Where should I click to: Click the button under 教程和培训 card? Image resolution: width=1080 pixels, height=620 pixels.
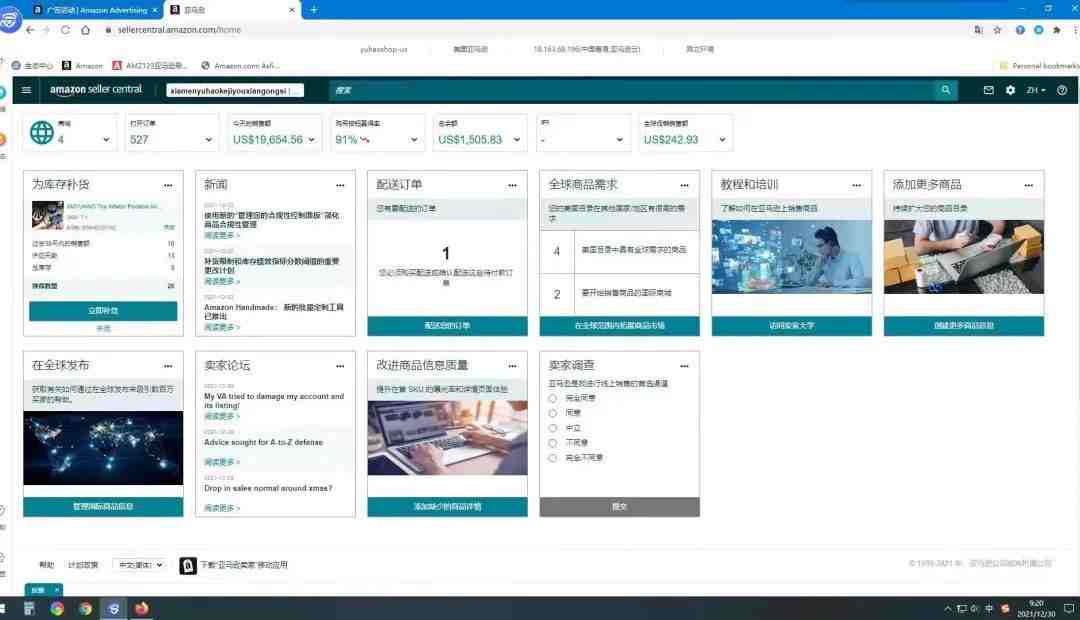point(791,326)
